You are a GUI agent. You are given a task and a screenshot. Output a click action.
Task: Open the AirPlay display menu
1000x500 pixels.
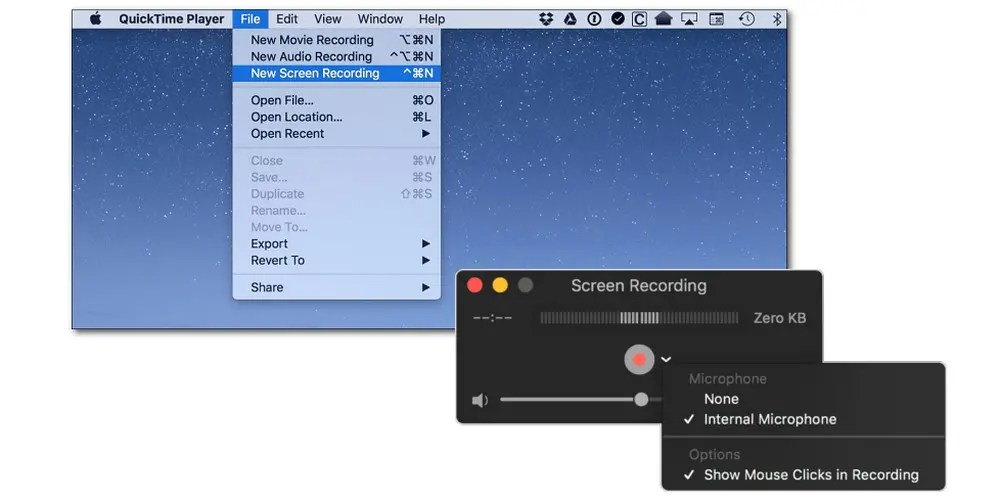[x=689, y=19]
